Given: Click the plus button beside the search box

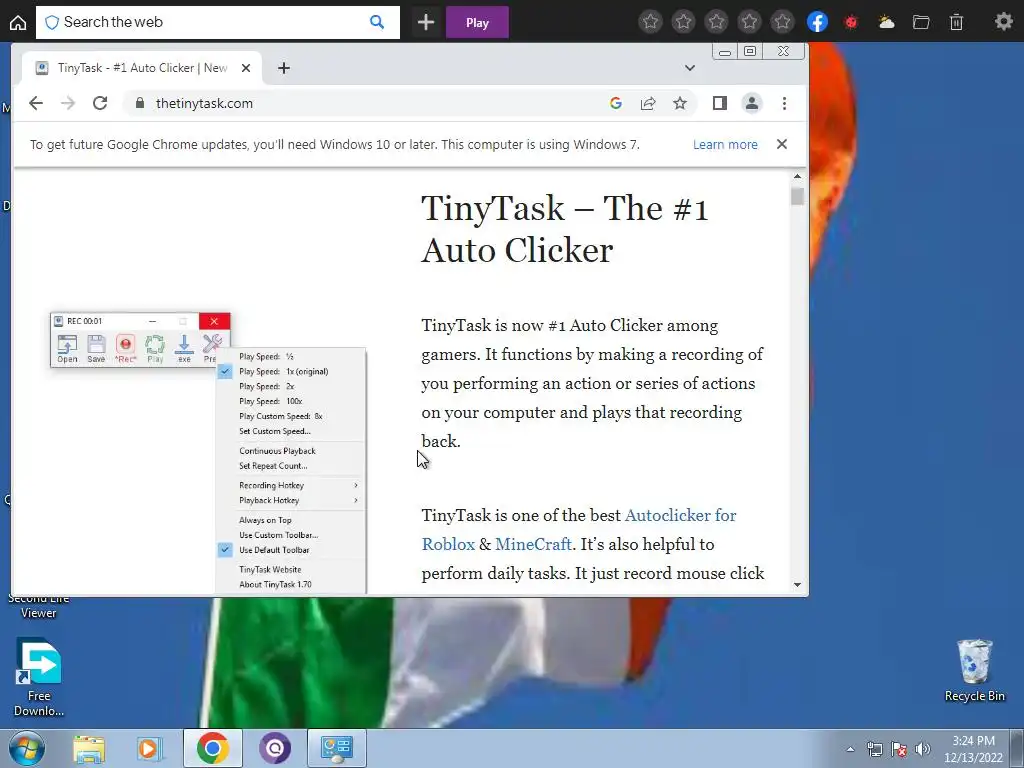Looking at the screenshot, I should pos(426,22).
